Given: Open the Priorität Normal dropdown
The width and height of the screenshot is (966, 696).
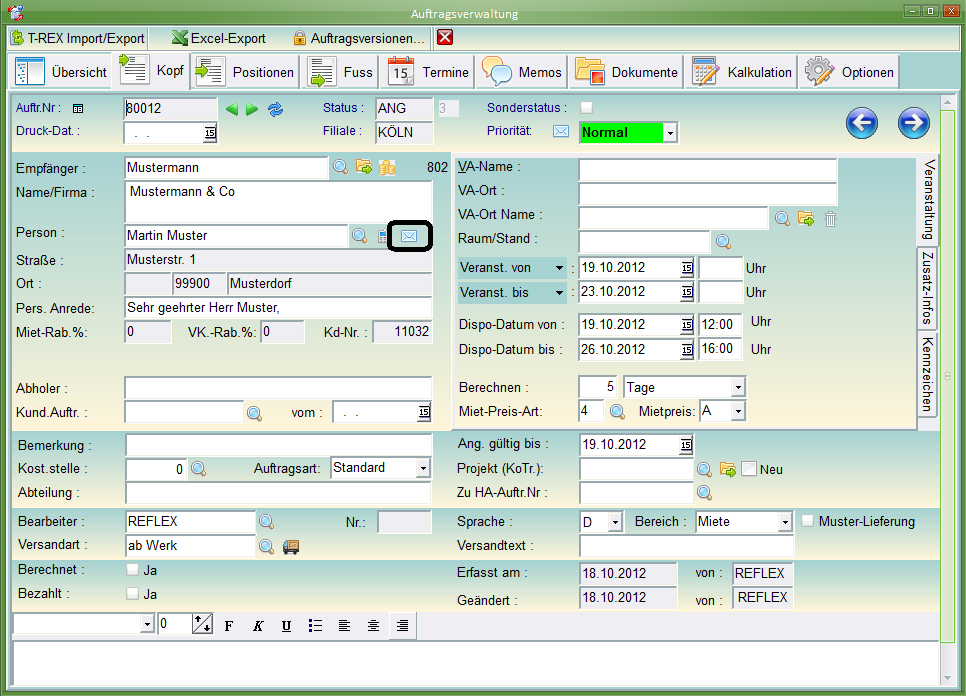Looking at the screenshot, I should (670, 133).
